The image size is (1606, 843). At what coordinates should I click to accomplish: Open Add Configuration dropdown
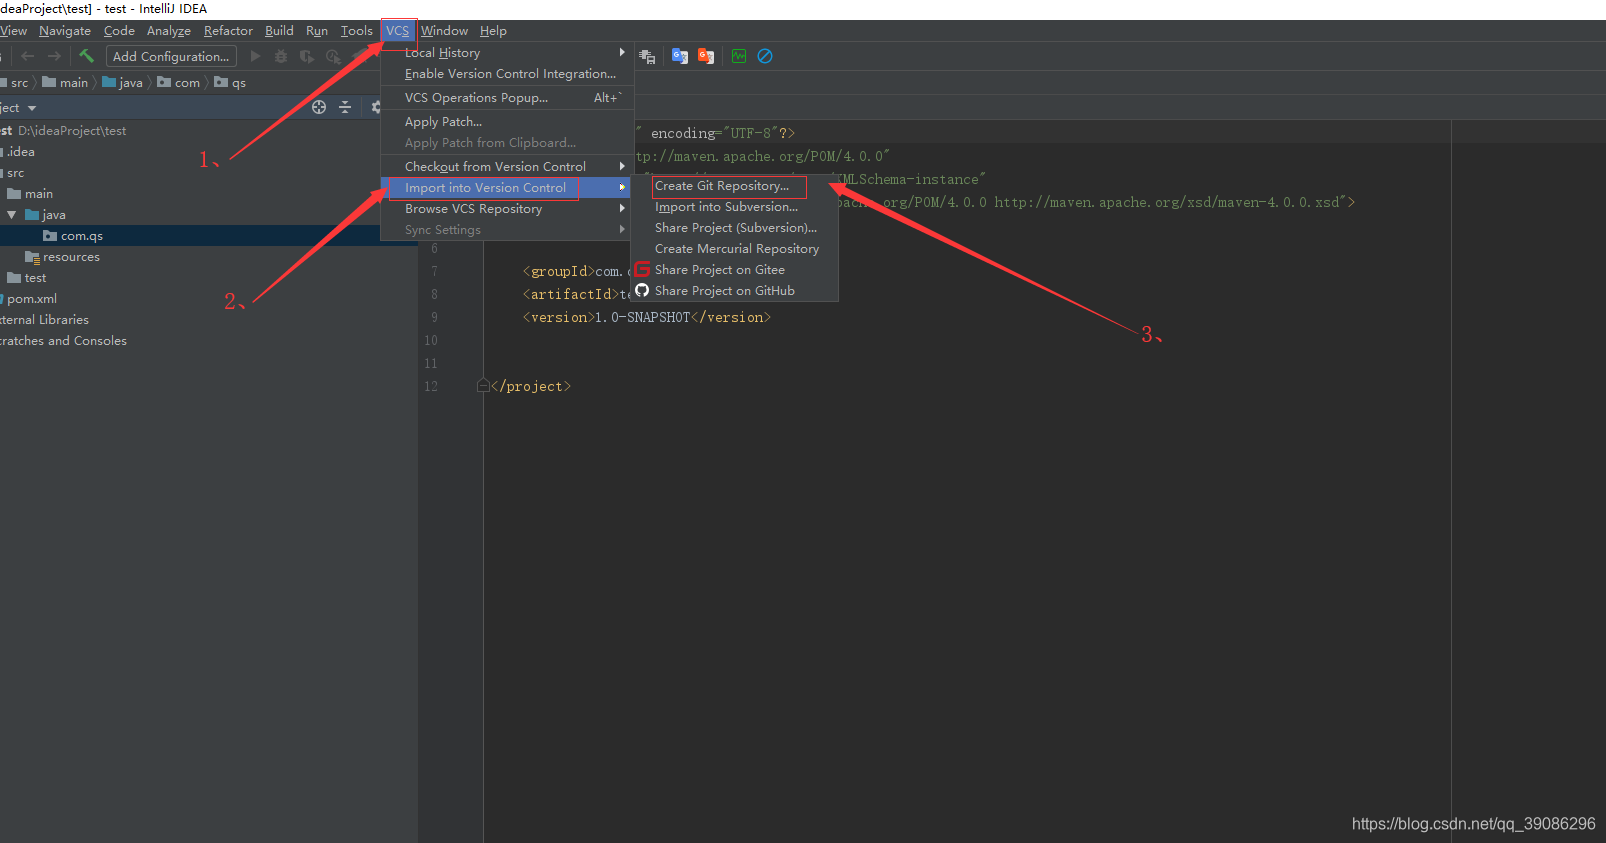(x=171, y=57)
